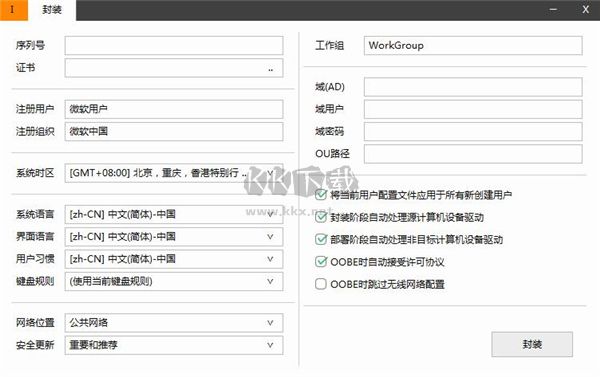Click the 序列号 input field
The image size is (600, 377).
click(x=174, y=46)
